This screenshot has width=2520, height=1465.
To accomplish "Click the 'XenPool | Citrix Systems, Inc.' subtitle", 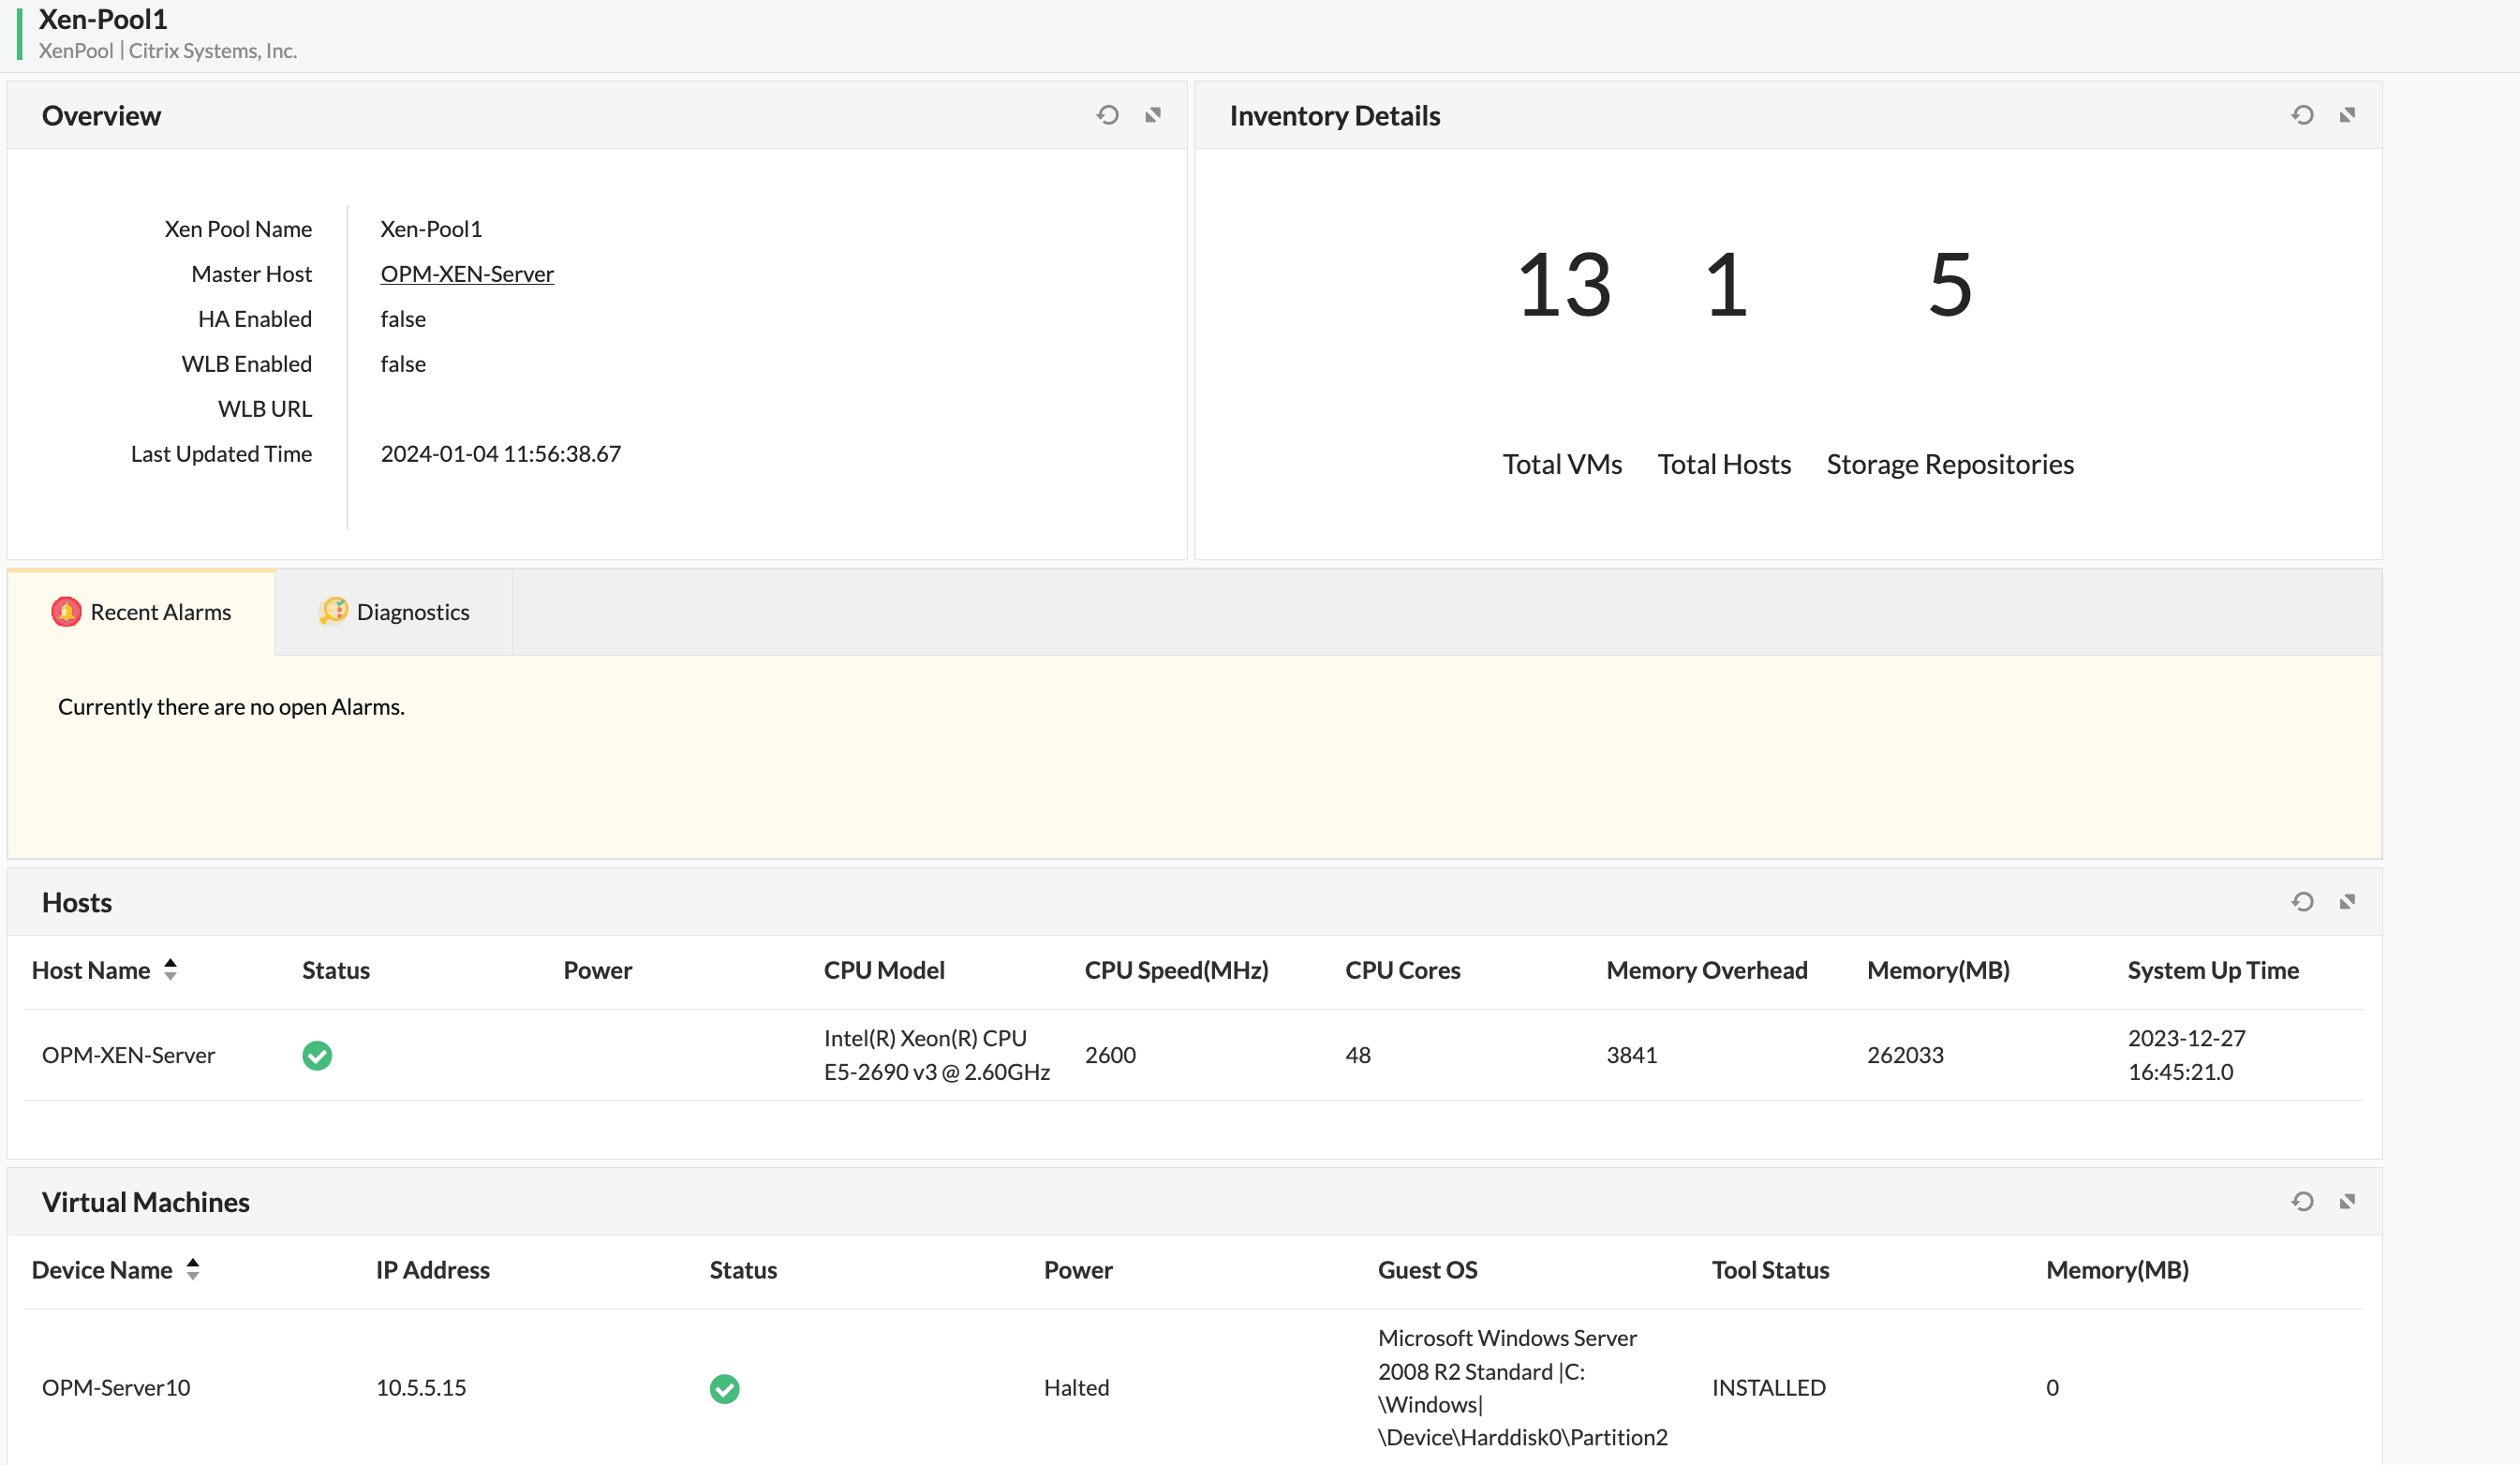I will (168, 51).
